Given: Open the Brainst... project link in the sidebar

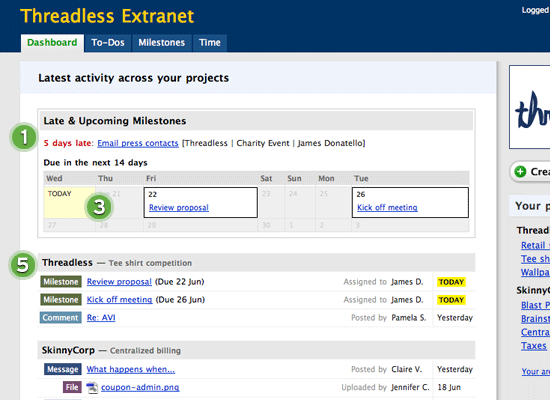Looking at the screenshot, I should click(535, 319).
